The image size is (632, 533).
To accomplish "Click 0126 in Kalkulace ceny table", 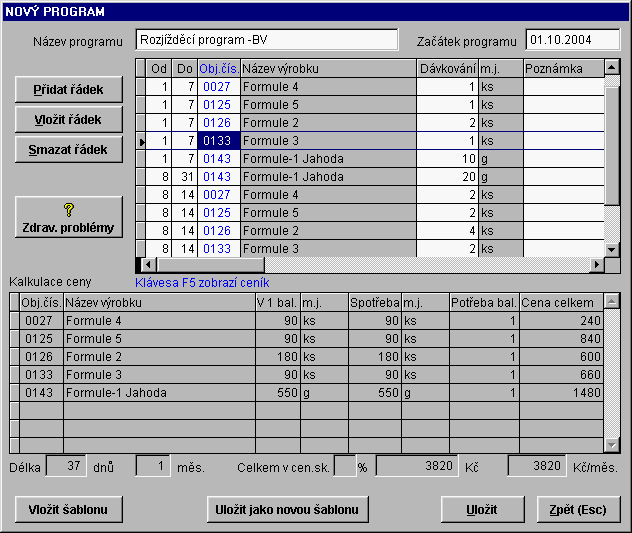I will [42, 357].
